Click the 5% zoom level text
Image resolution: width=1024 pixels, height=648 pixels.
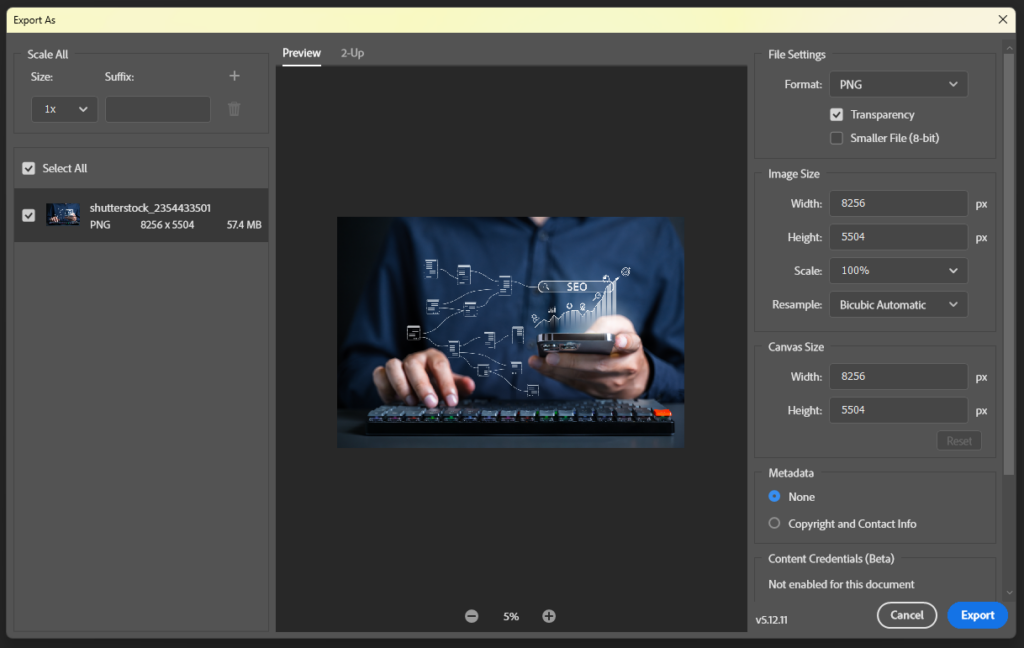(511, 616)
